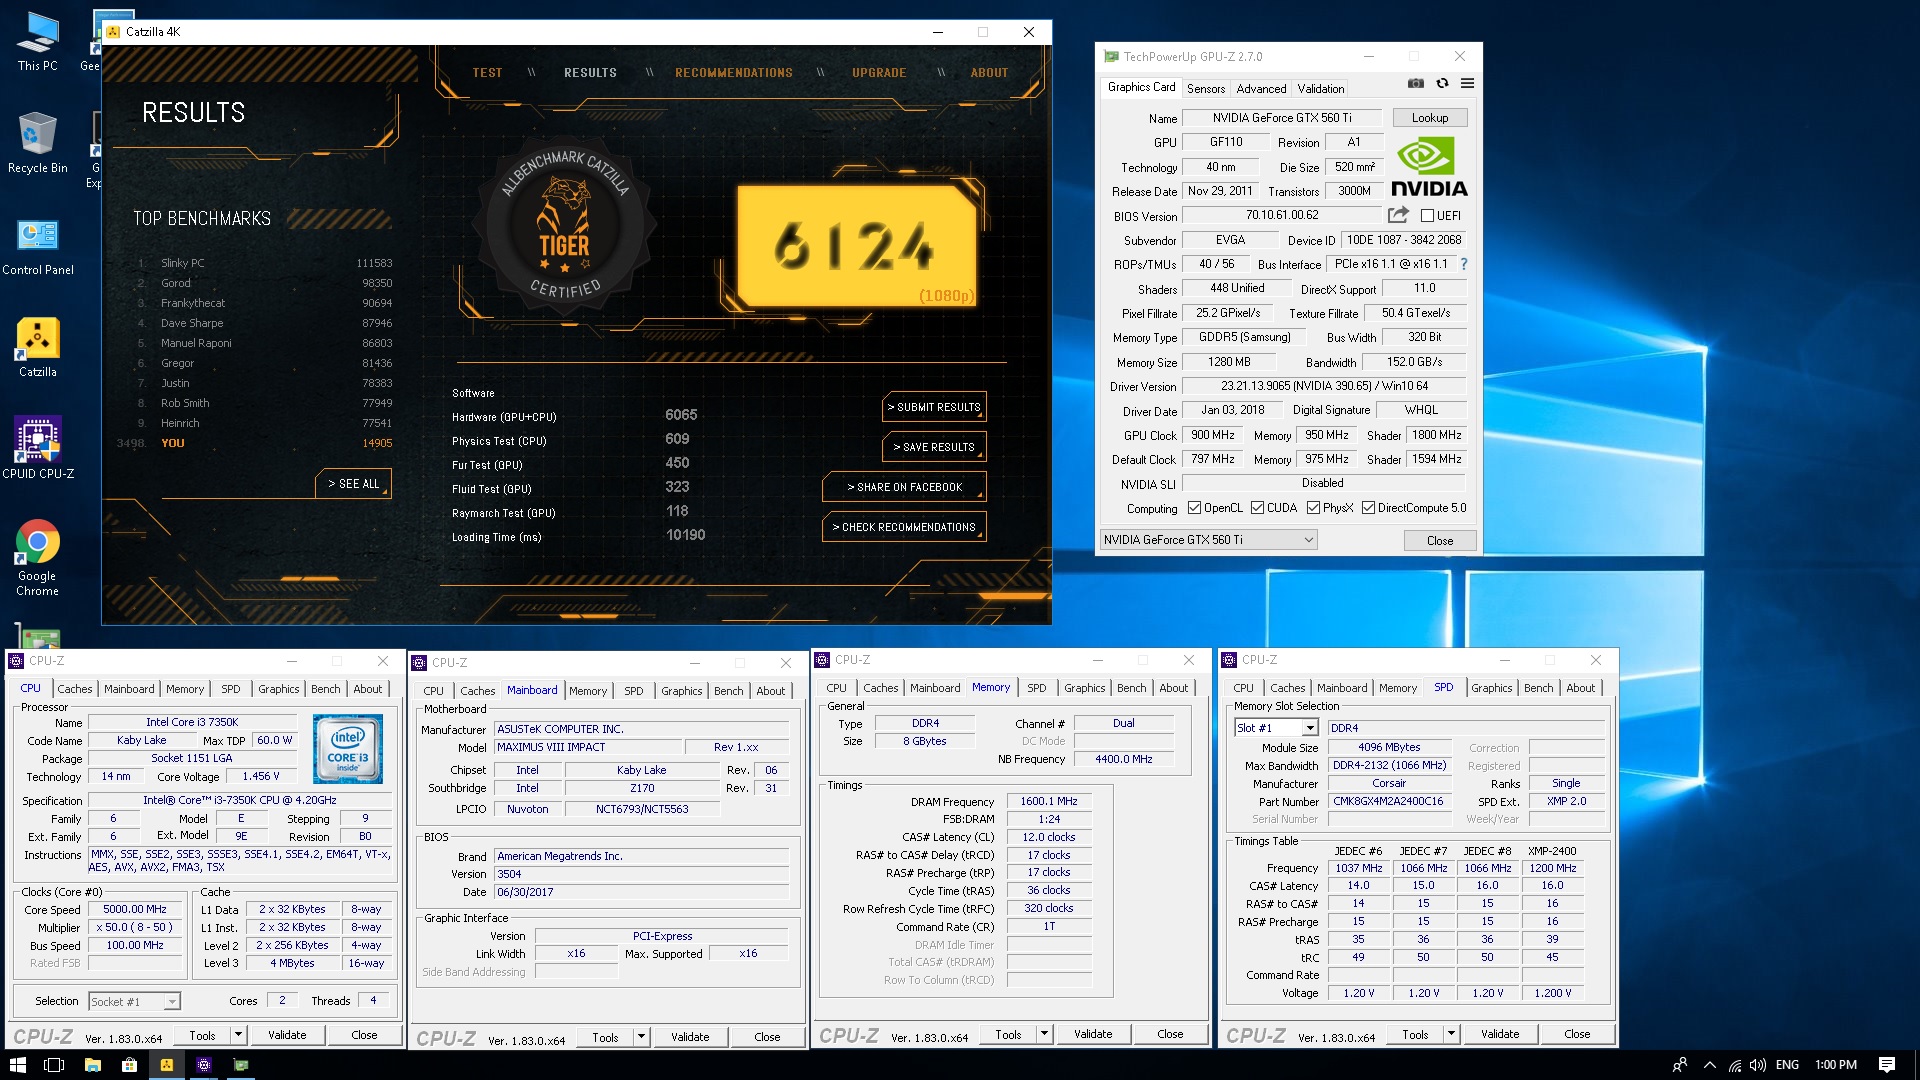Open UPGRADE in Catzilla menu
The height and width of the screenshot is (1080, 1920).
pos(879,73)
